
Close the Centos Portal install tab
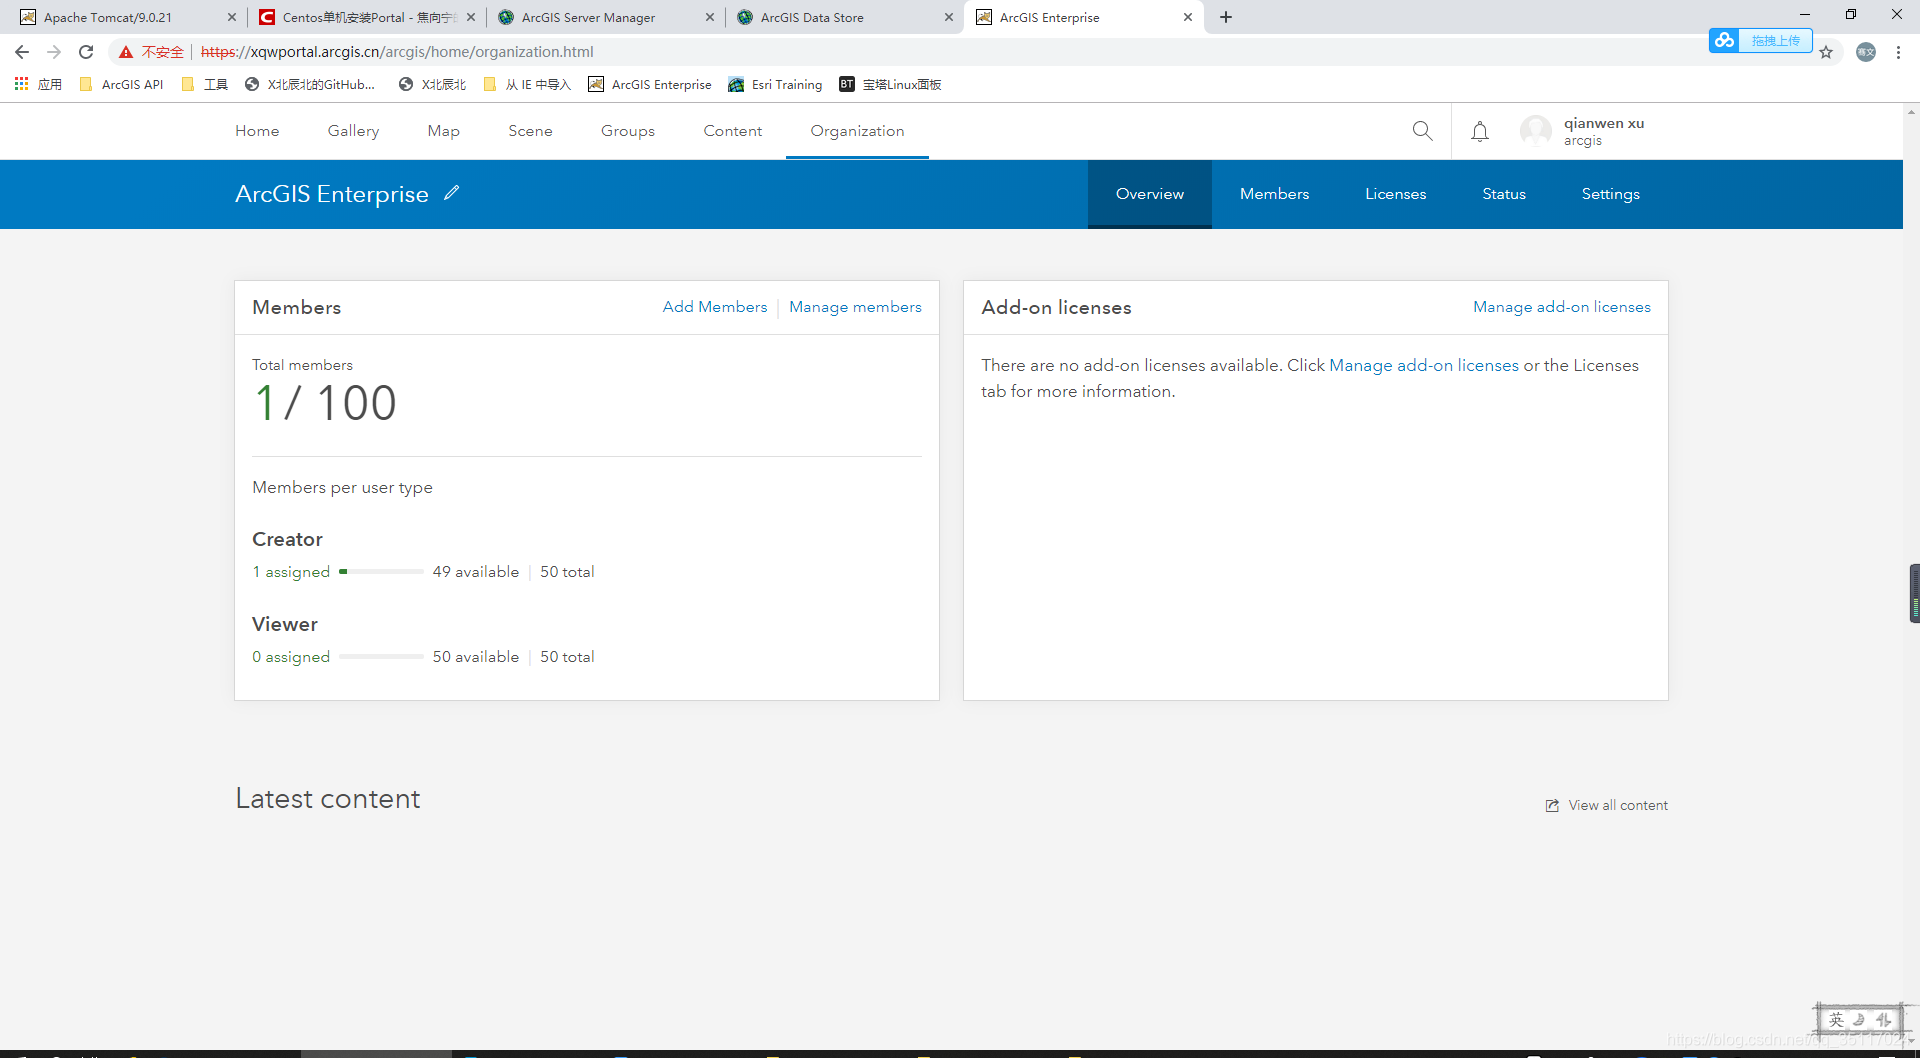(x=471, y=17)
